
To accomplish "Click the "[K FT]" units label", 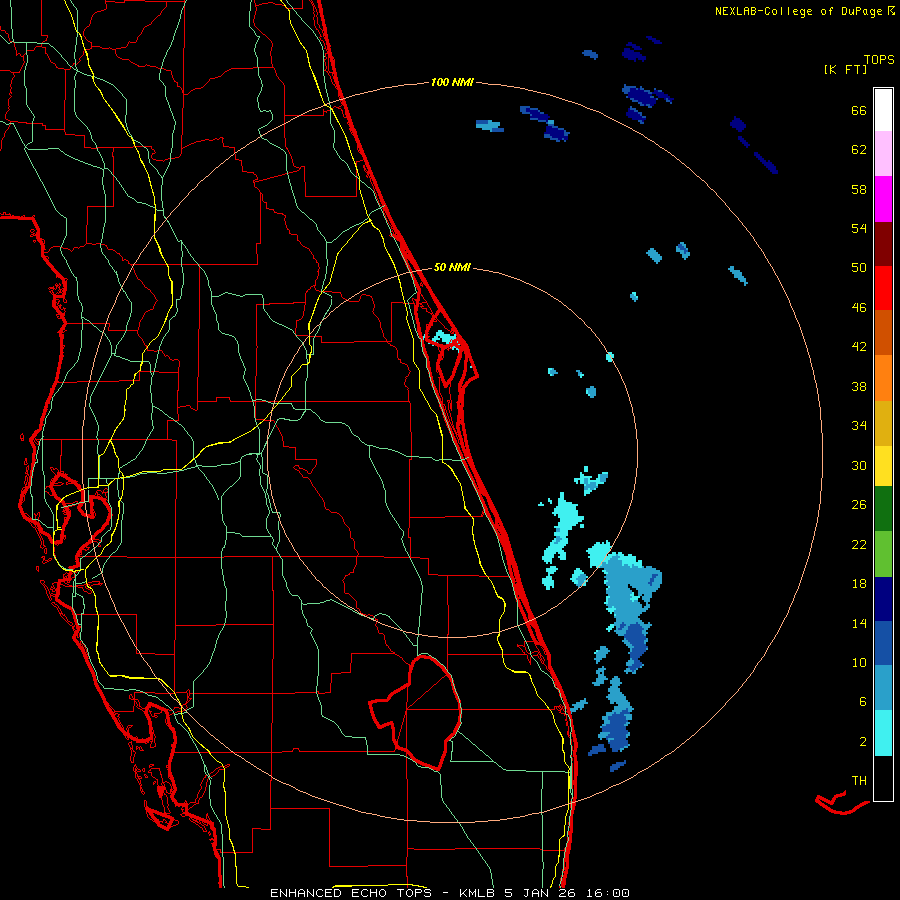I will tap(845, 69).
